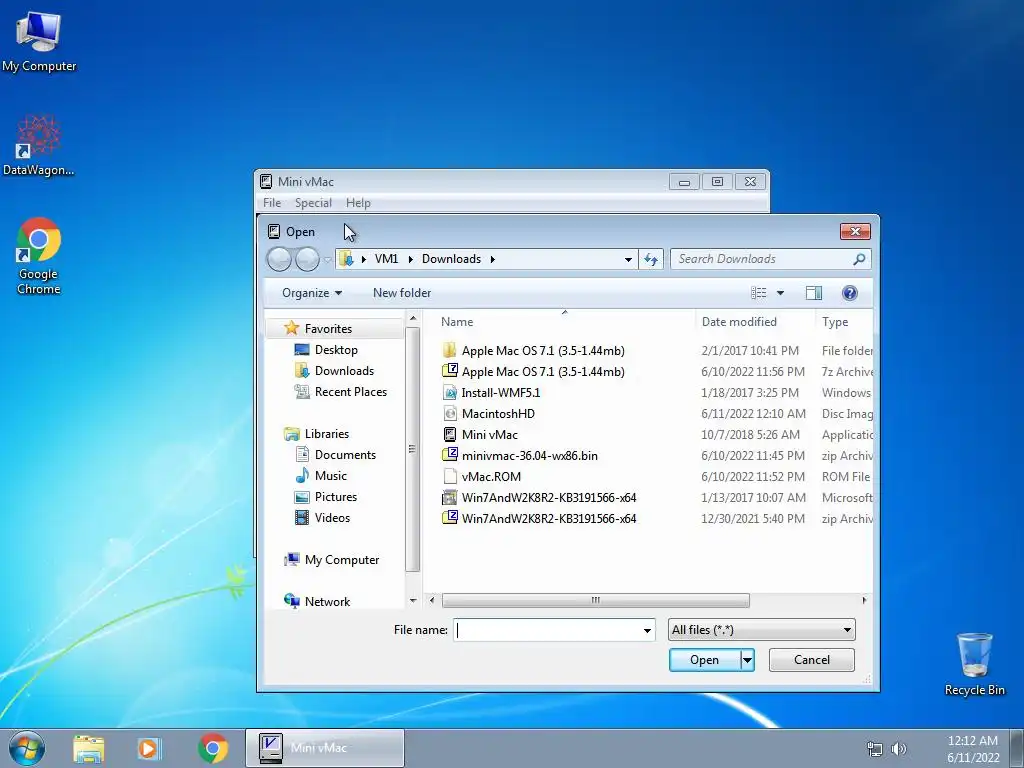
Task: Click the volume speaker tray icon
Action: [899, 749]
